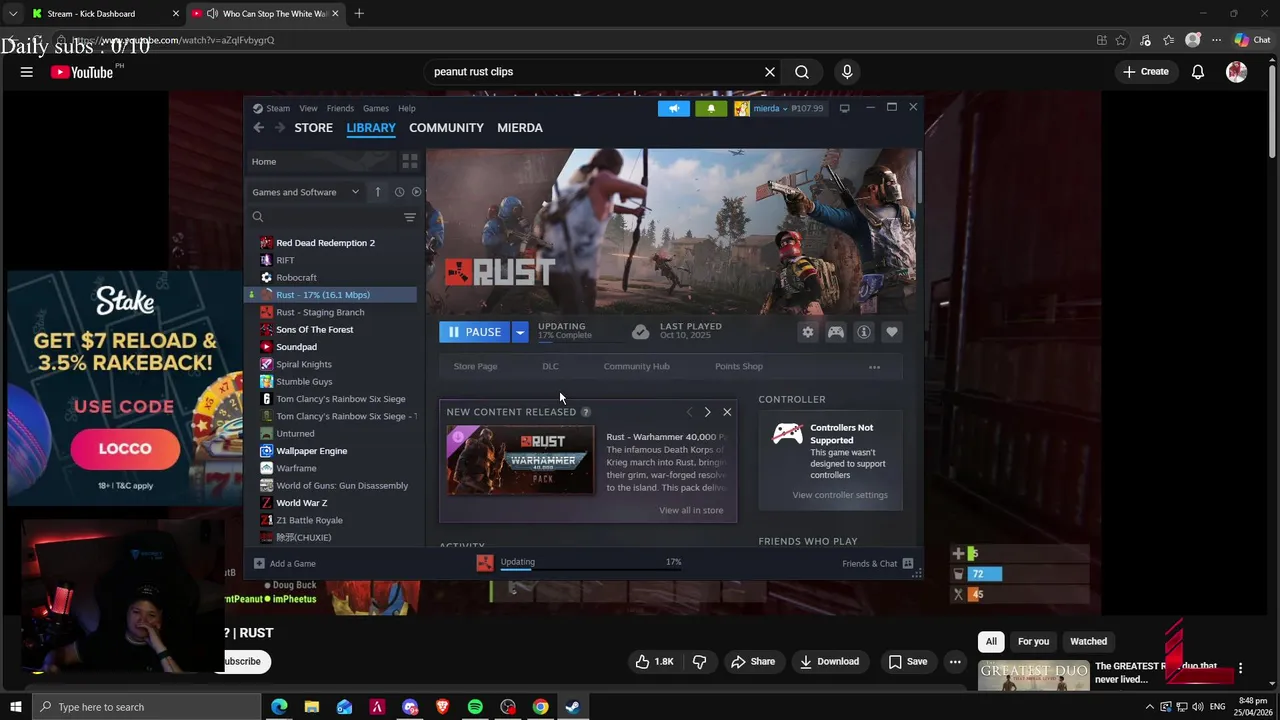This screenshot has height=720, width=1280.
Task: Toggle ready-to-play filter in Steam library
Action: 416,192
